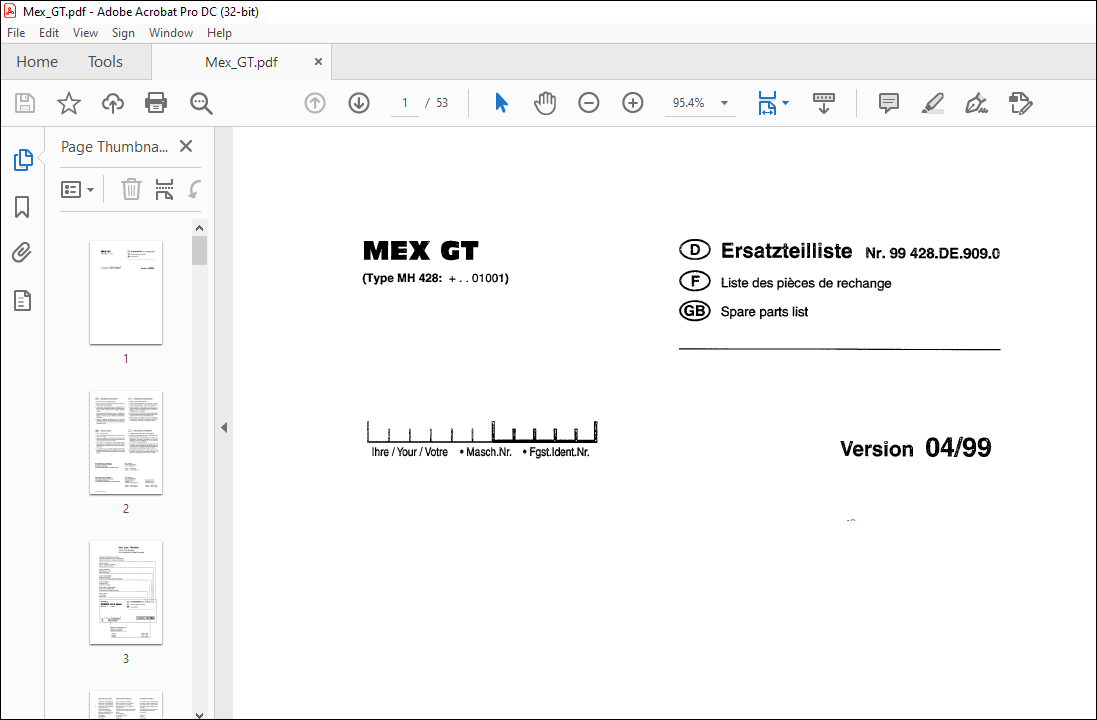The width and height of the screenshot is (1097, 720).
Task: Collapse the navigation pane arrow
Action: tap(224, 427)
